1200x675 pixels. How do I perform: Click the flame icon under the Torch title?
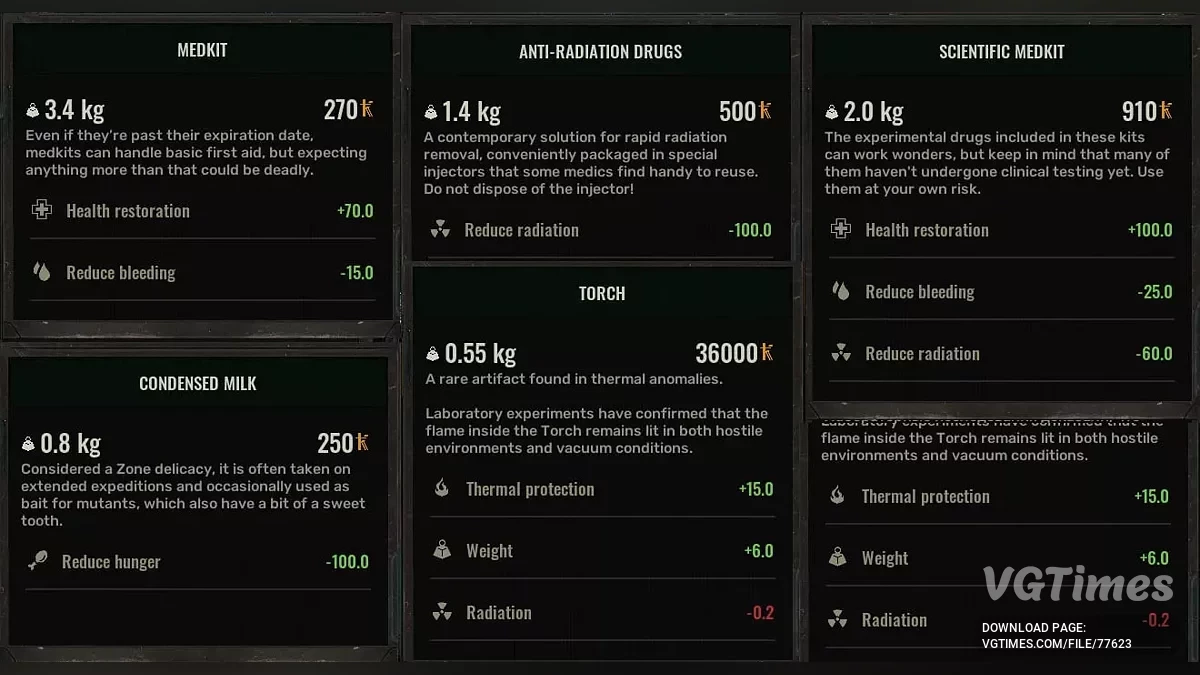(x=441, y=489)
